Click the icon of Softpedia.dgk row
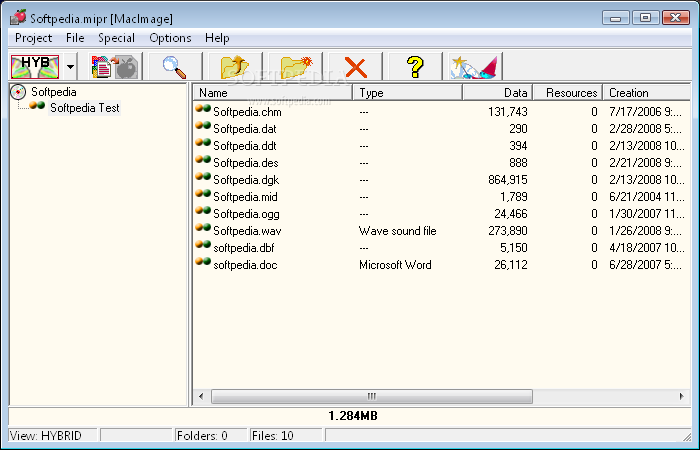This screenshot has width=700, height=450. (203, 176)
